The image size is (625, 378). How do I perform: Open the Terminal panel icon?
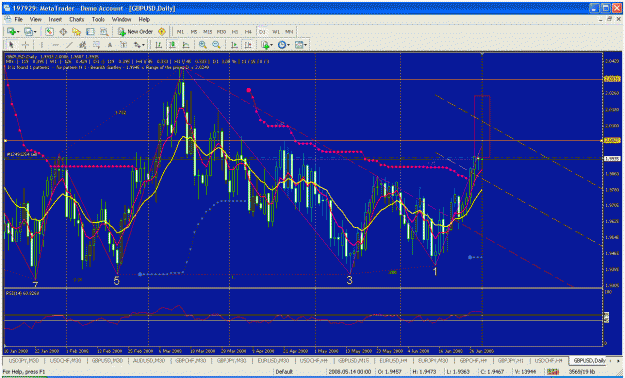point(90,32)
